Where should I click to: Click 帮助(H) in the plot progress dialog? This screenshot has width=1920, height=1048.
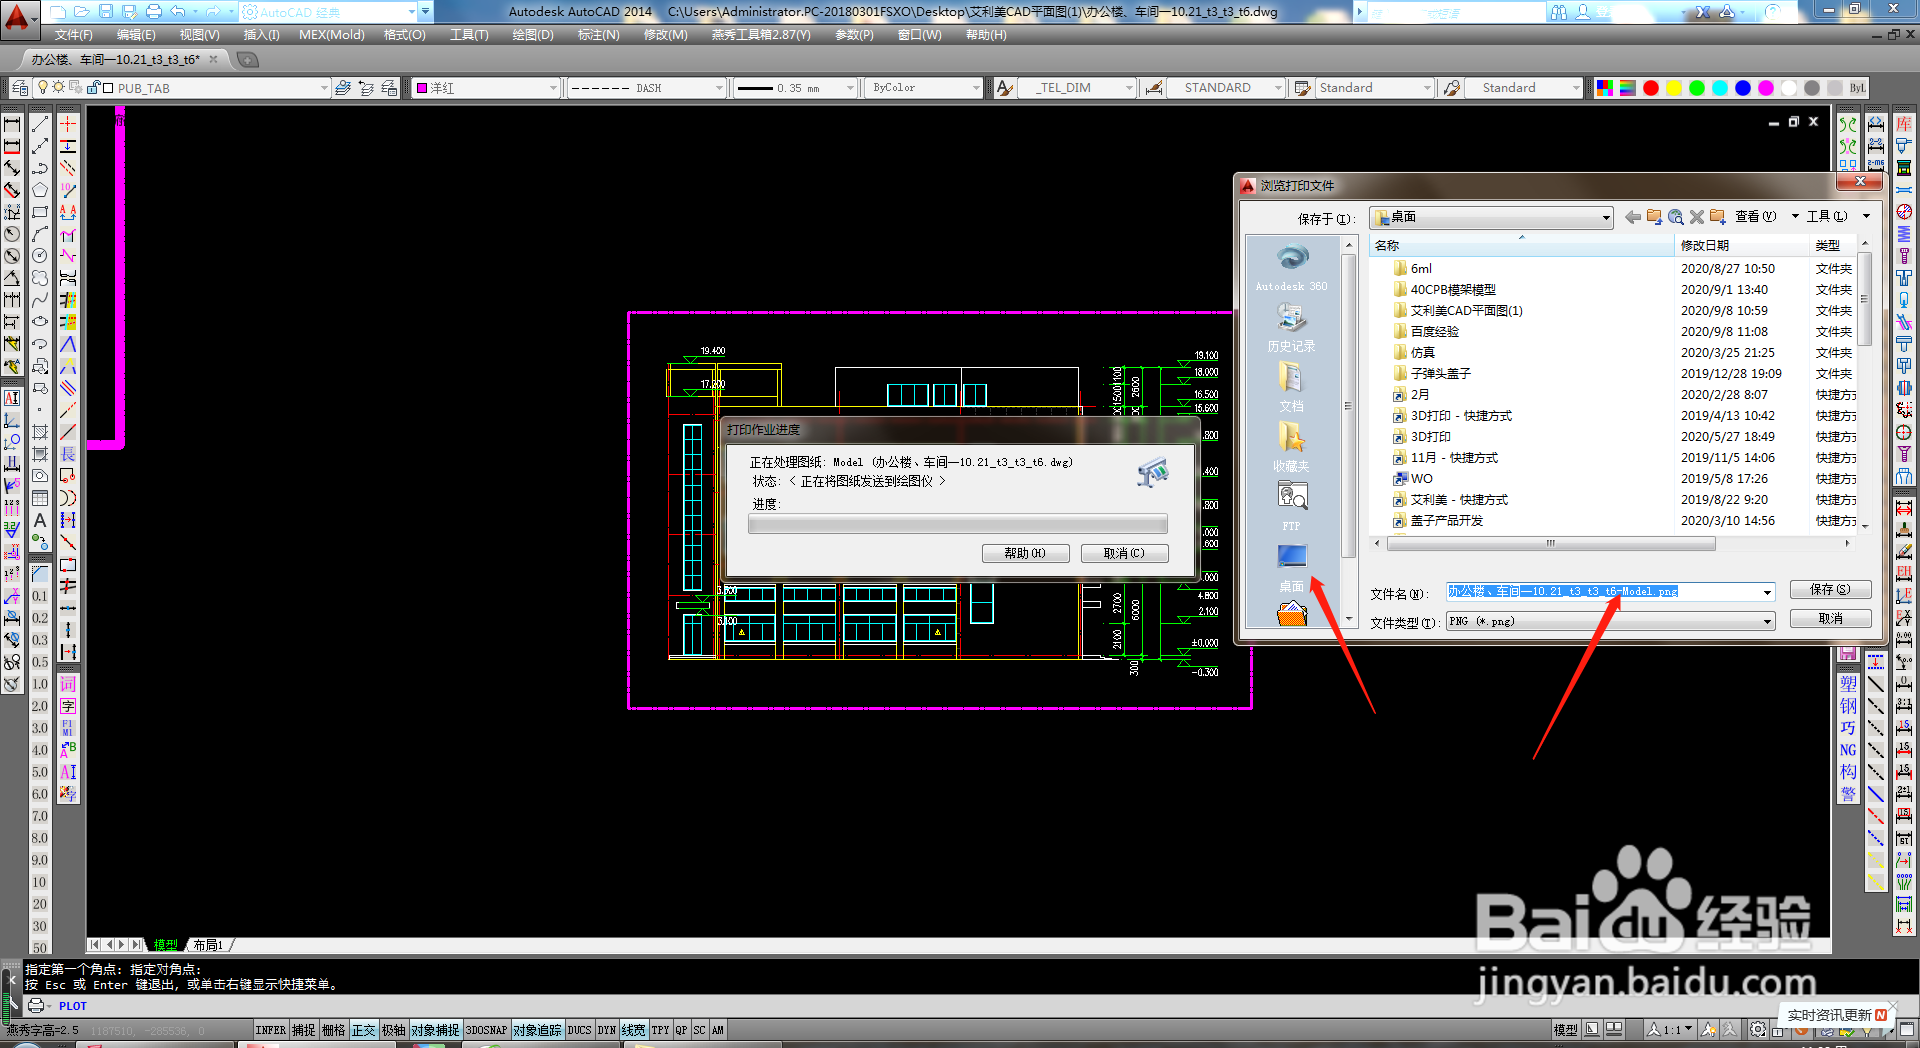coord(1025,553)
